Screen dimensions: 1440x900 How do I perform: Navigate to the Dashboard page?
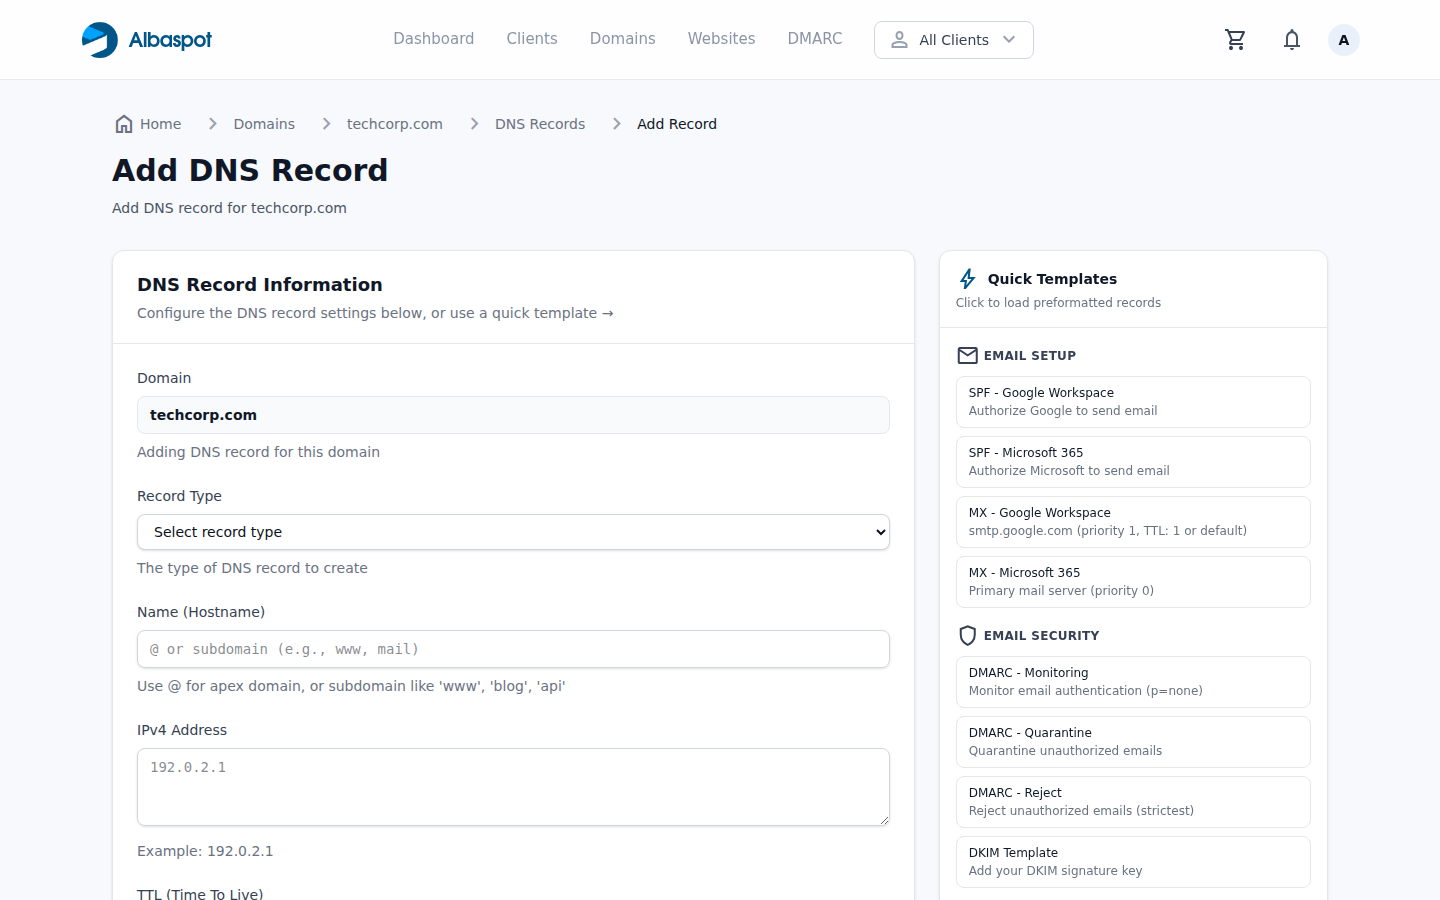click(434, 39)
